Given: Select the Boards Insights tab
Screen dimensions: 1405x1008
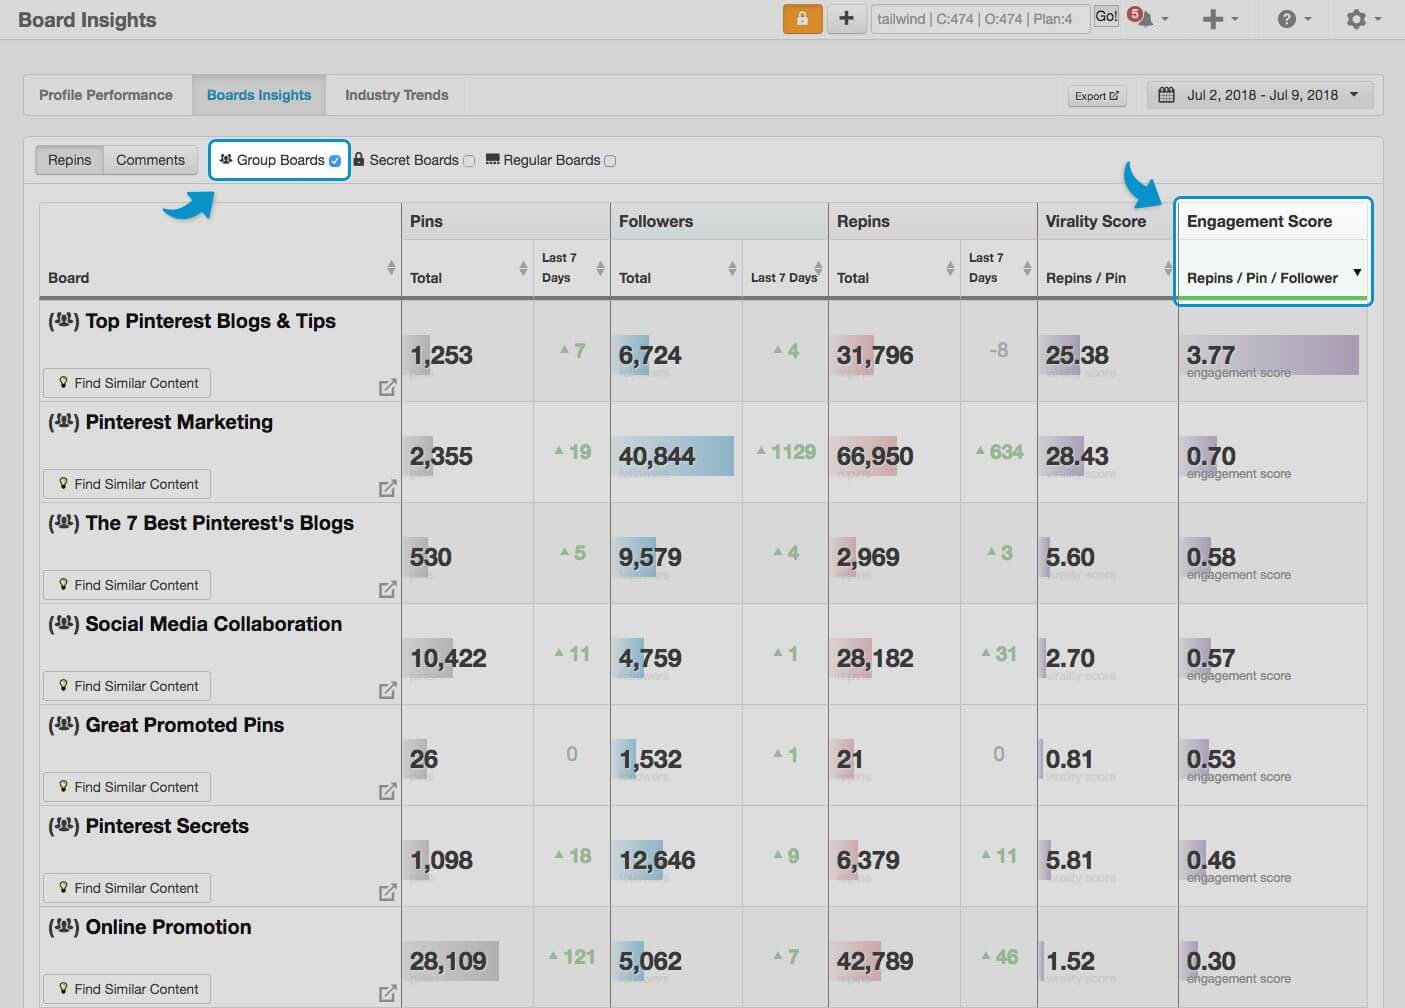Looking at the screenshot, I should 259,95.
